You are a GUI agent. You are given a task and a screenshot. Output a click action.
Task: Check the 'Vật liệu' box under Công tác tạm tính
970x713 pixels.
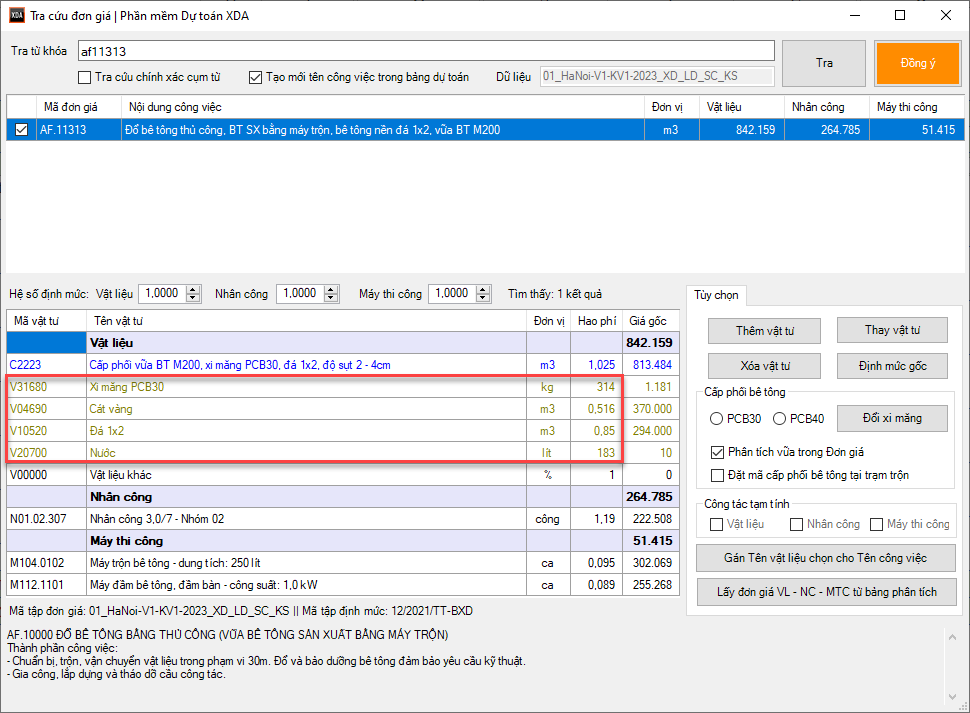click(716, 524)
